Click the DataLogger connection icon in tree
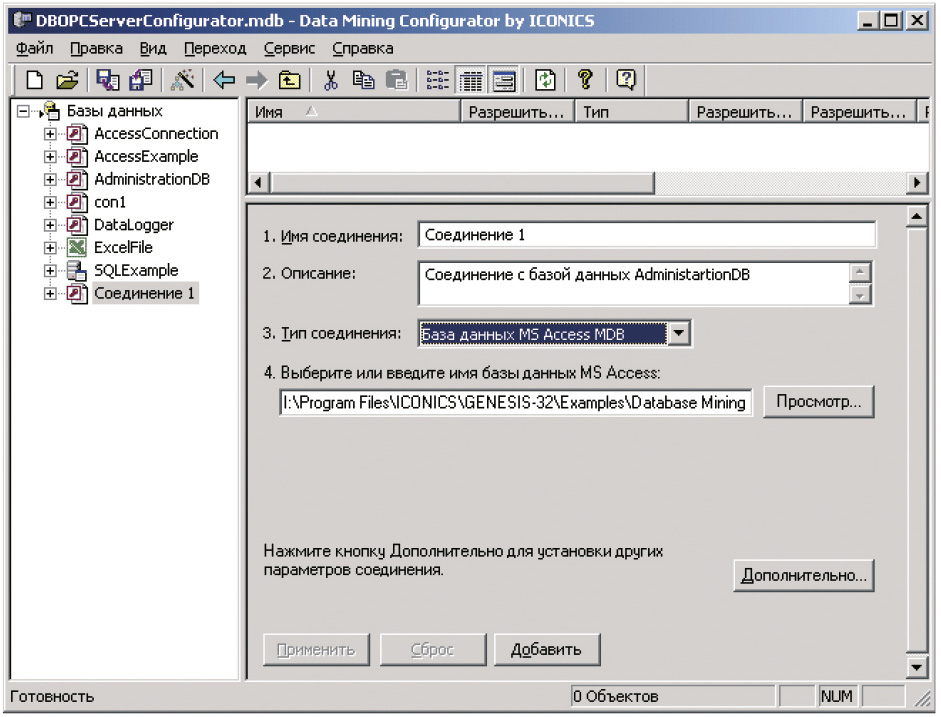This screenshot has width=941, height=717. (x=77, y=225)
